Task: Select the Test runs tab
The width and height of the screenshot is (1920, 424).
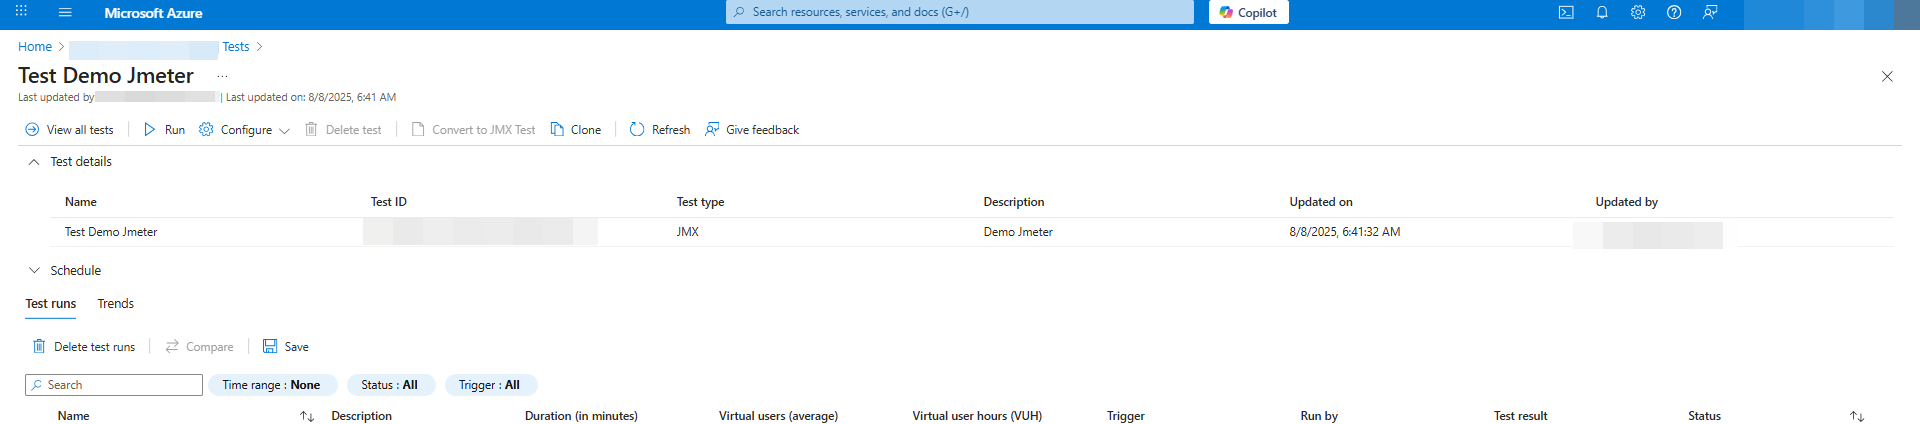Action: coord(51,304)
